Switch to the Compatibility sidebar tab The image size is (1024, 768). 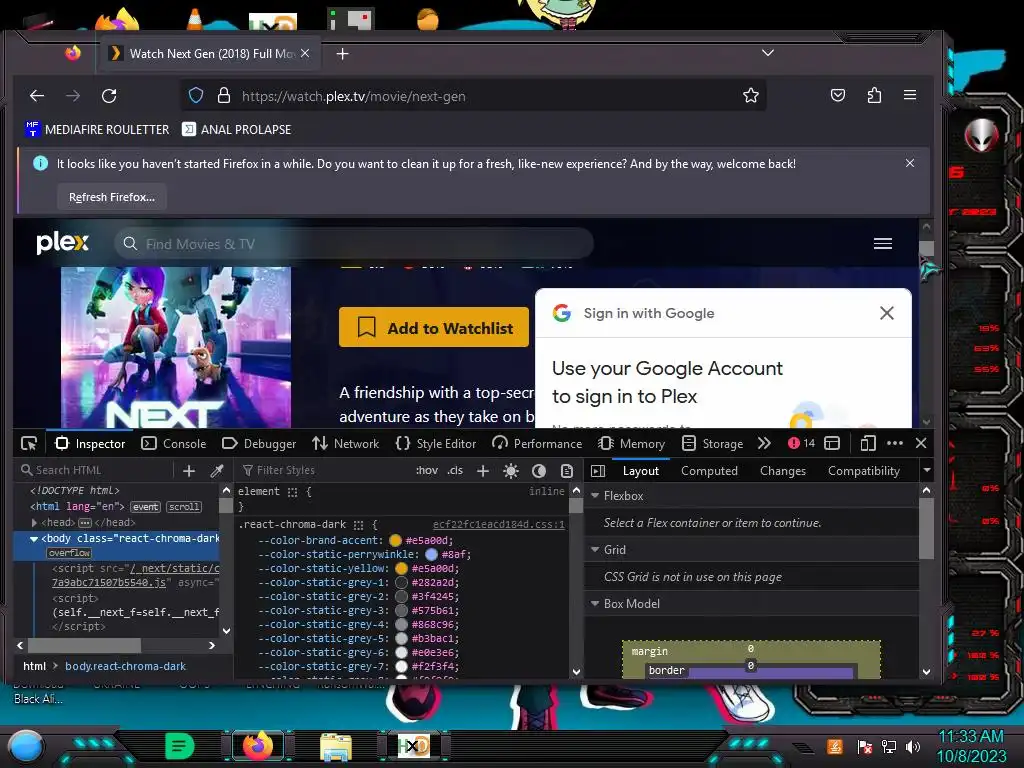click(863, 471)
